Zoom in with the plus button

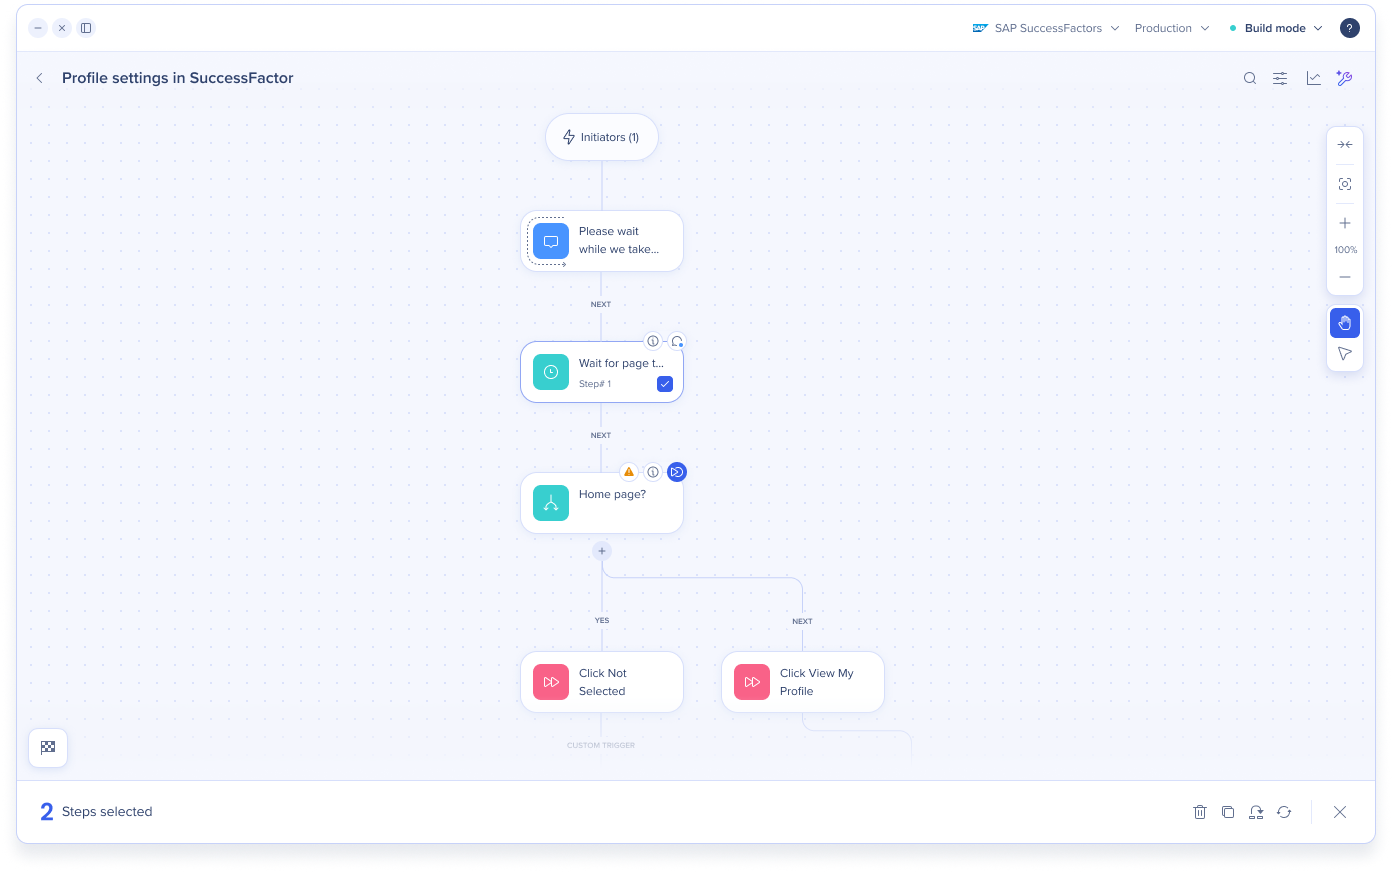click(x=1345, y=223)
